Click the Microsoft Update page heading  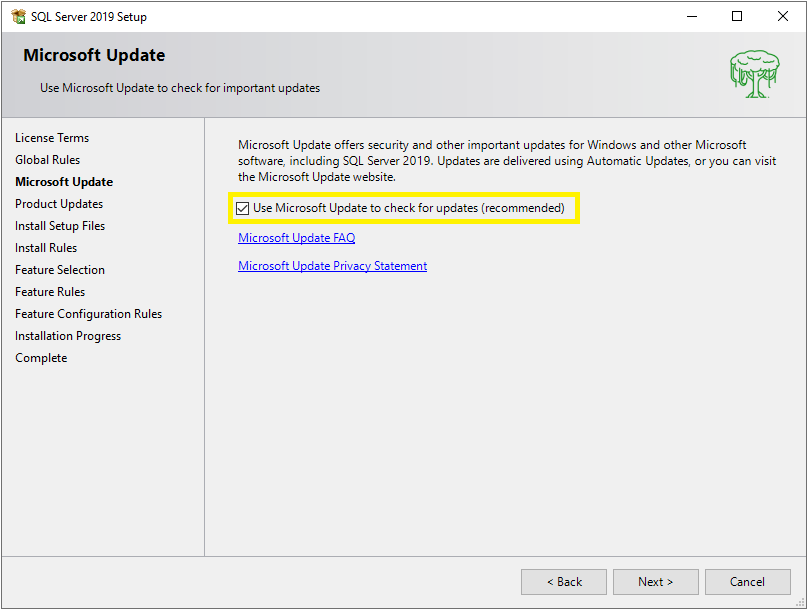94,55
